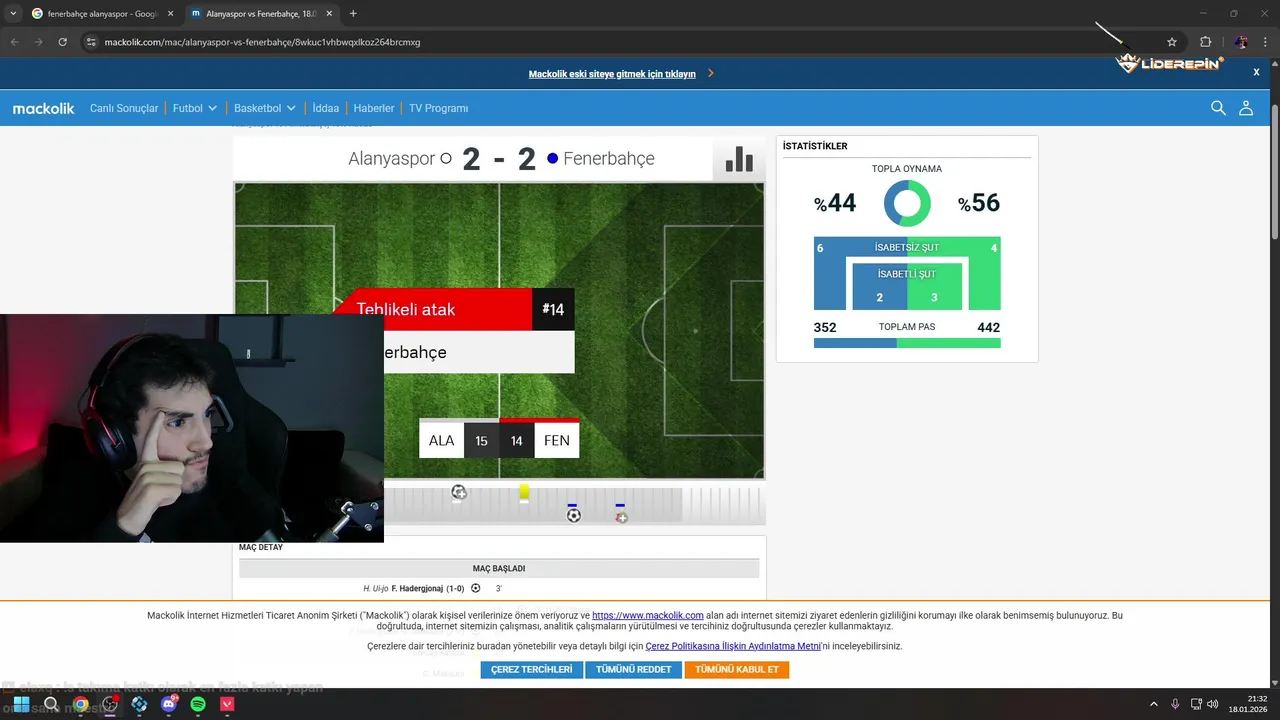
Task: Click the red plus event marker on timeline
Action: point(621,516)
